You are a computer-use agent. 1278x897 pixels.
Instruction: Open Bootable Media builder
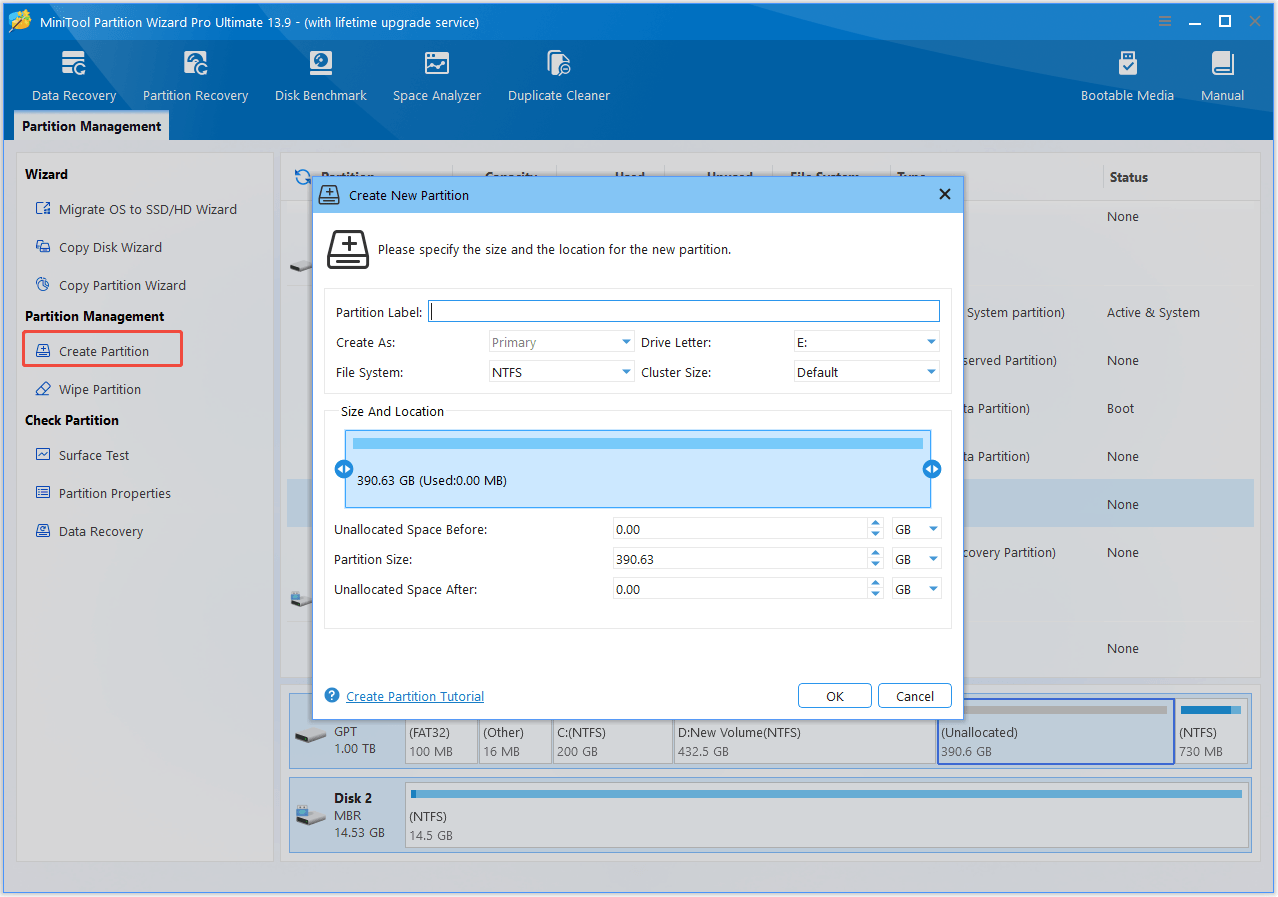coord(1127,76)
